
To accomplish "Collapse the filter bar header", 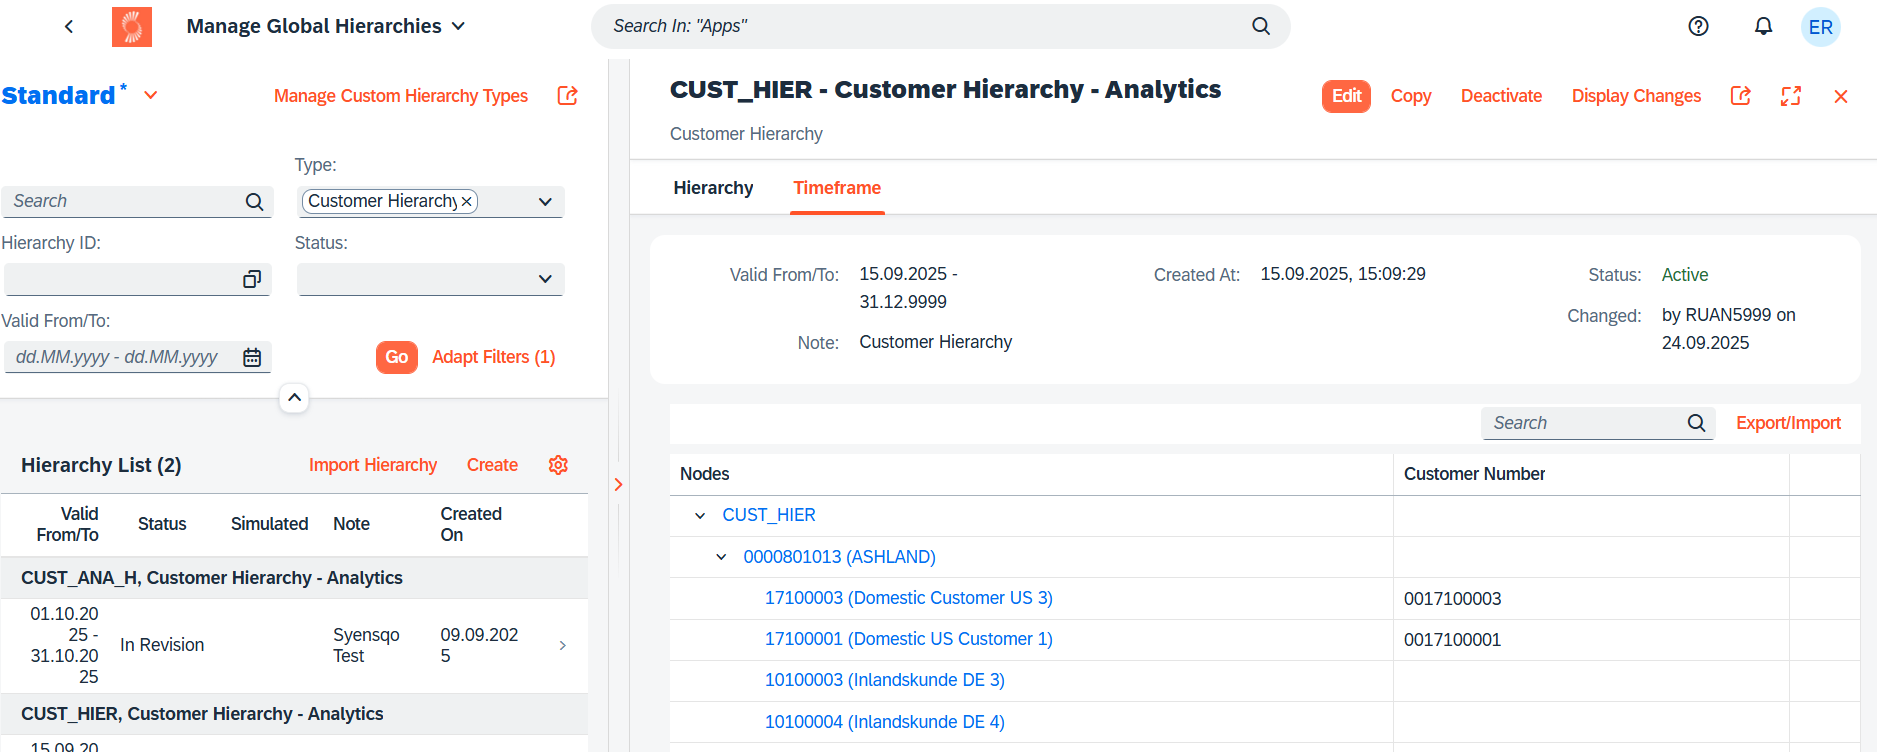I will click(294, 398).
